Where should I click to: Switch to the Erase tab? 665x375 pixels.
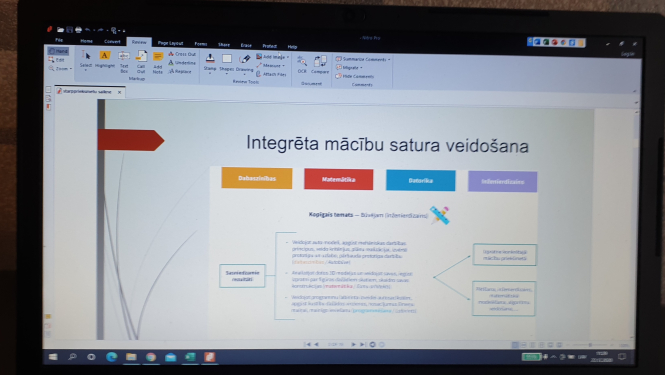(246, 45)
